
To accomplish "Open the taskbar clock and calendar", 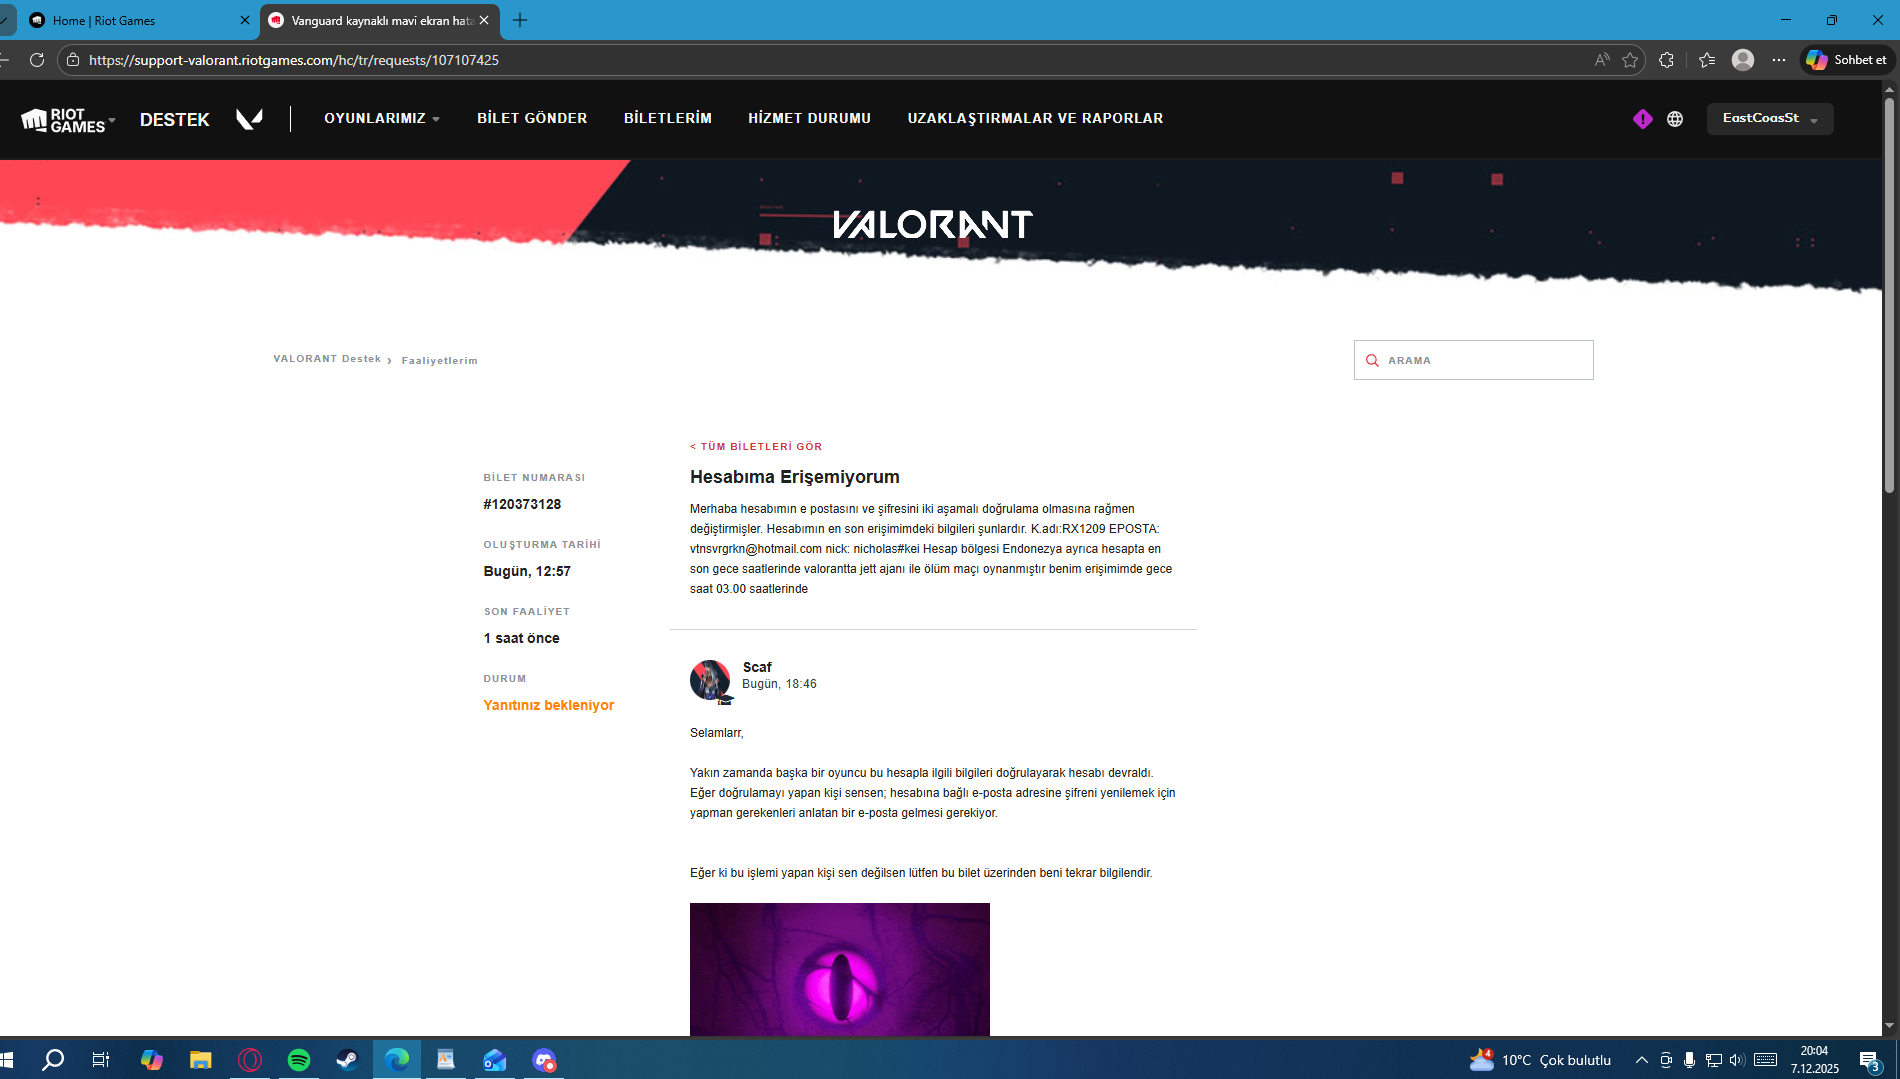I will (1815, 1060).
